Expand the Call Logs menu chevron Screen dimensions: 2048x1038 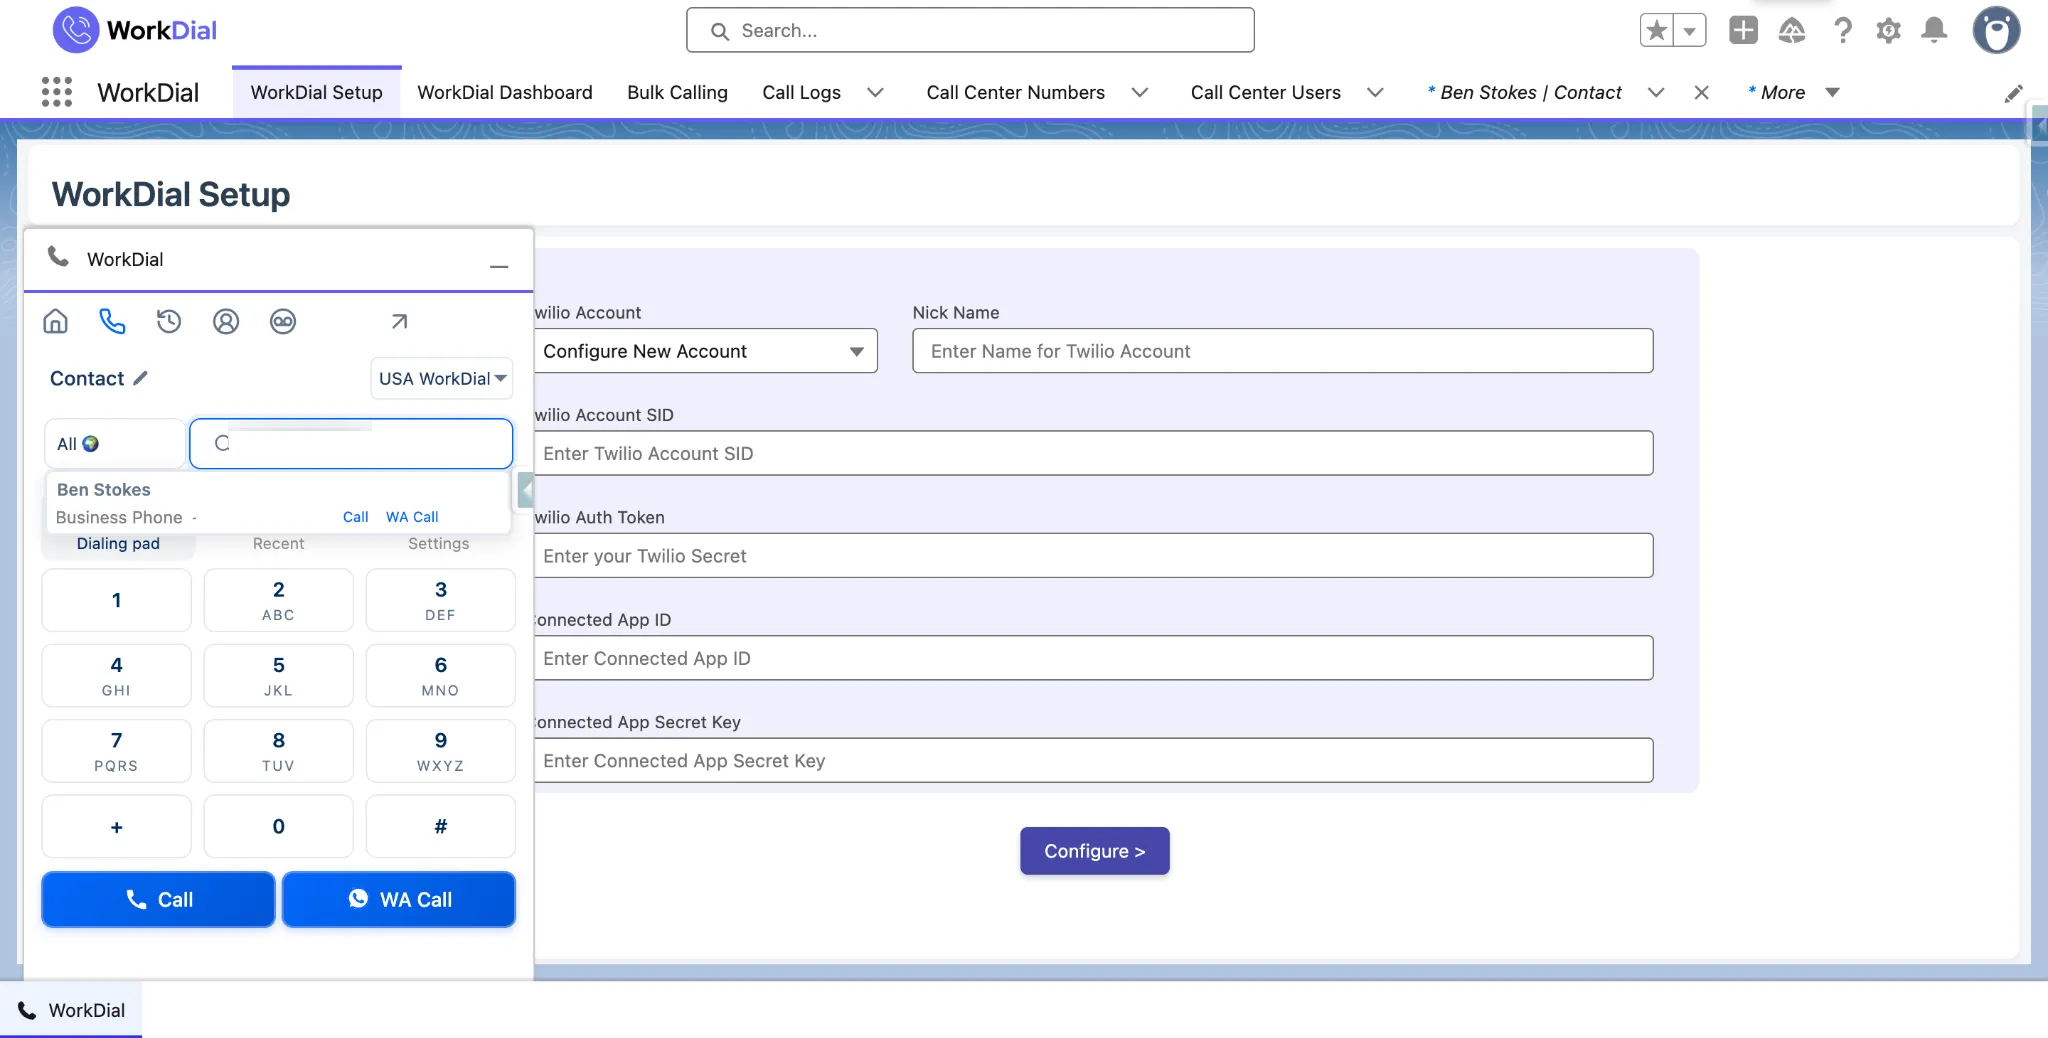[875, 92]
